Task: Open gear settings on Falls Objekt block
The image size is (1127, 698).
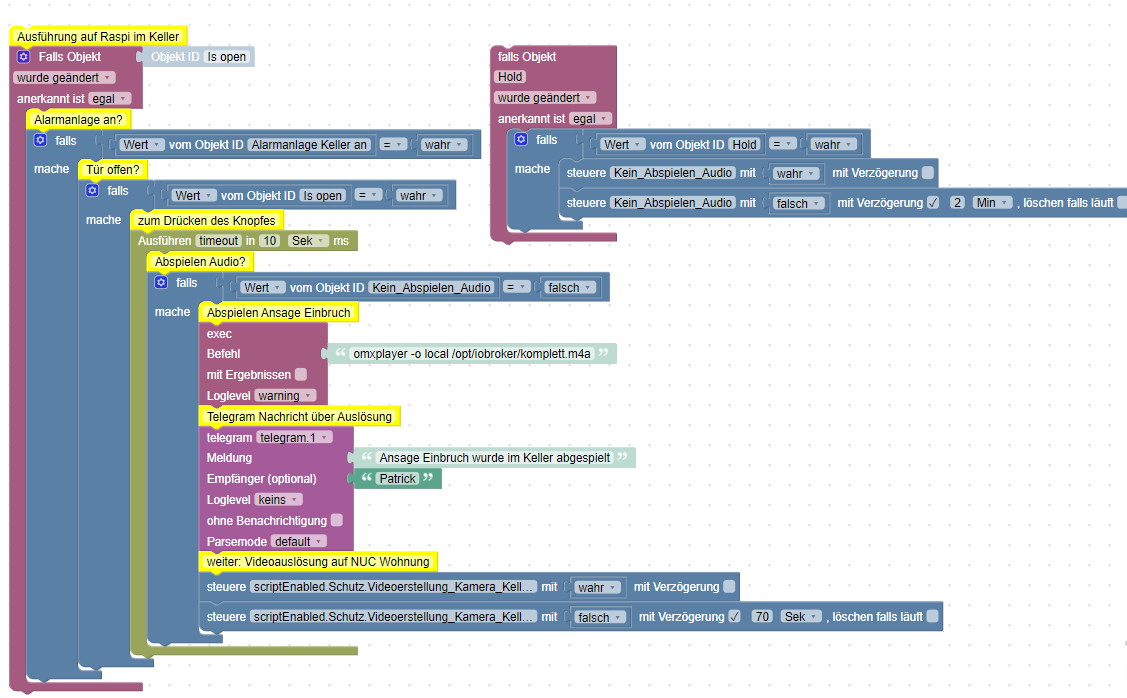Action: click(x=24, y=57)
